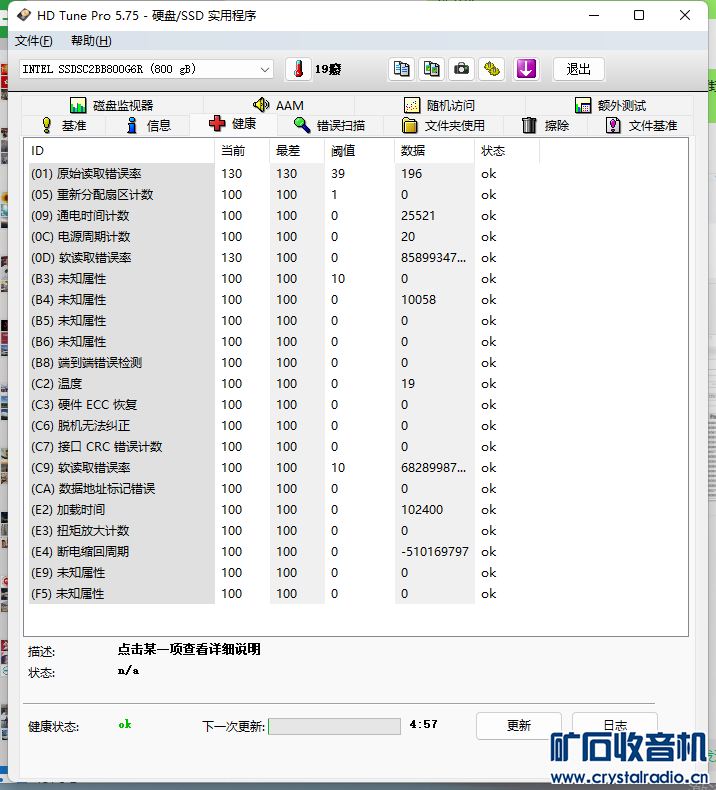
Task: Select the (C7) 接口 CRC 错误计数 row
Action: point(284,447)
